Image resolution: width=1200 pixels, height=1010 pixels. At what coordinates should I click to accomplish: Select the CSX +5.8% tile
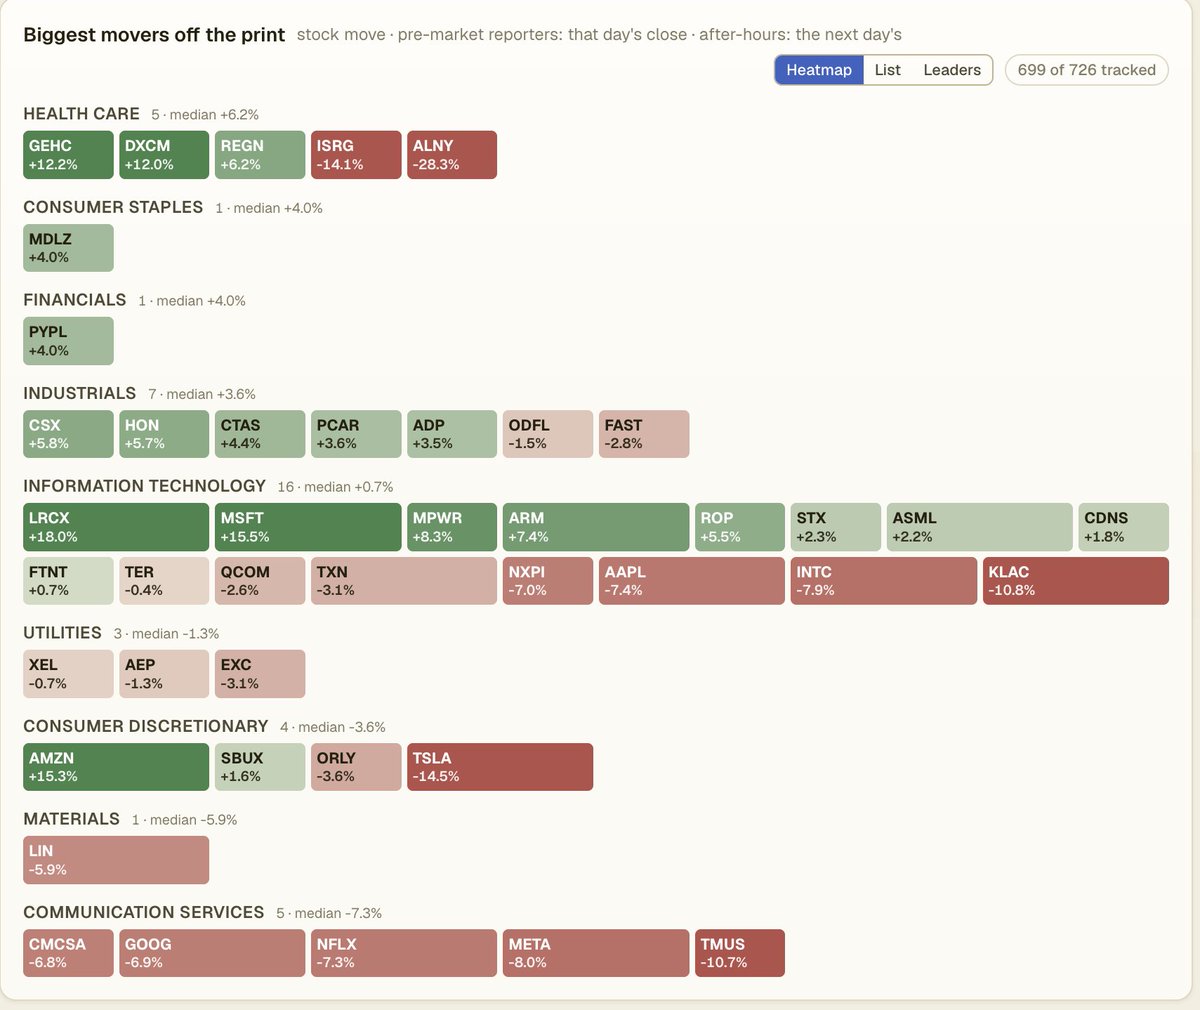tap(68, 434)
